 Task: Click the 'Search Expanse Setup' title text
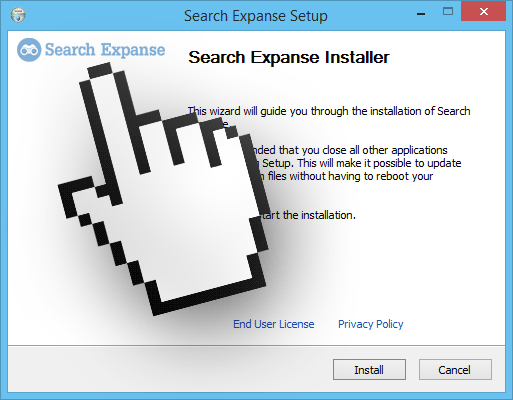click(256, 16)
